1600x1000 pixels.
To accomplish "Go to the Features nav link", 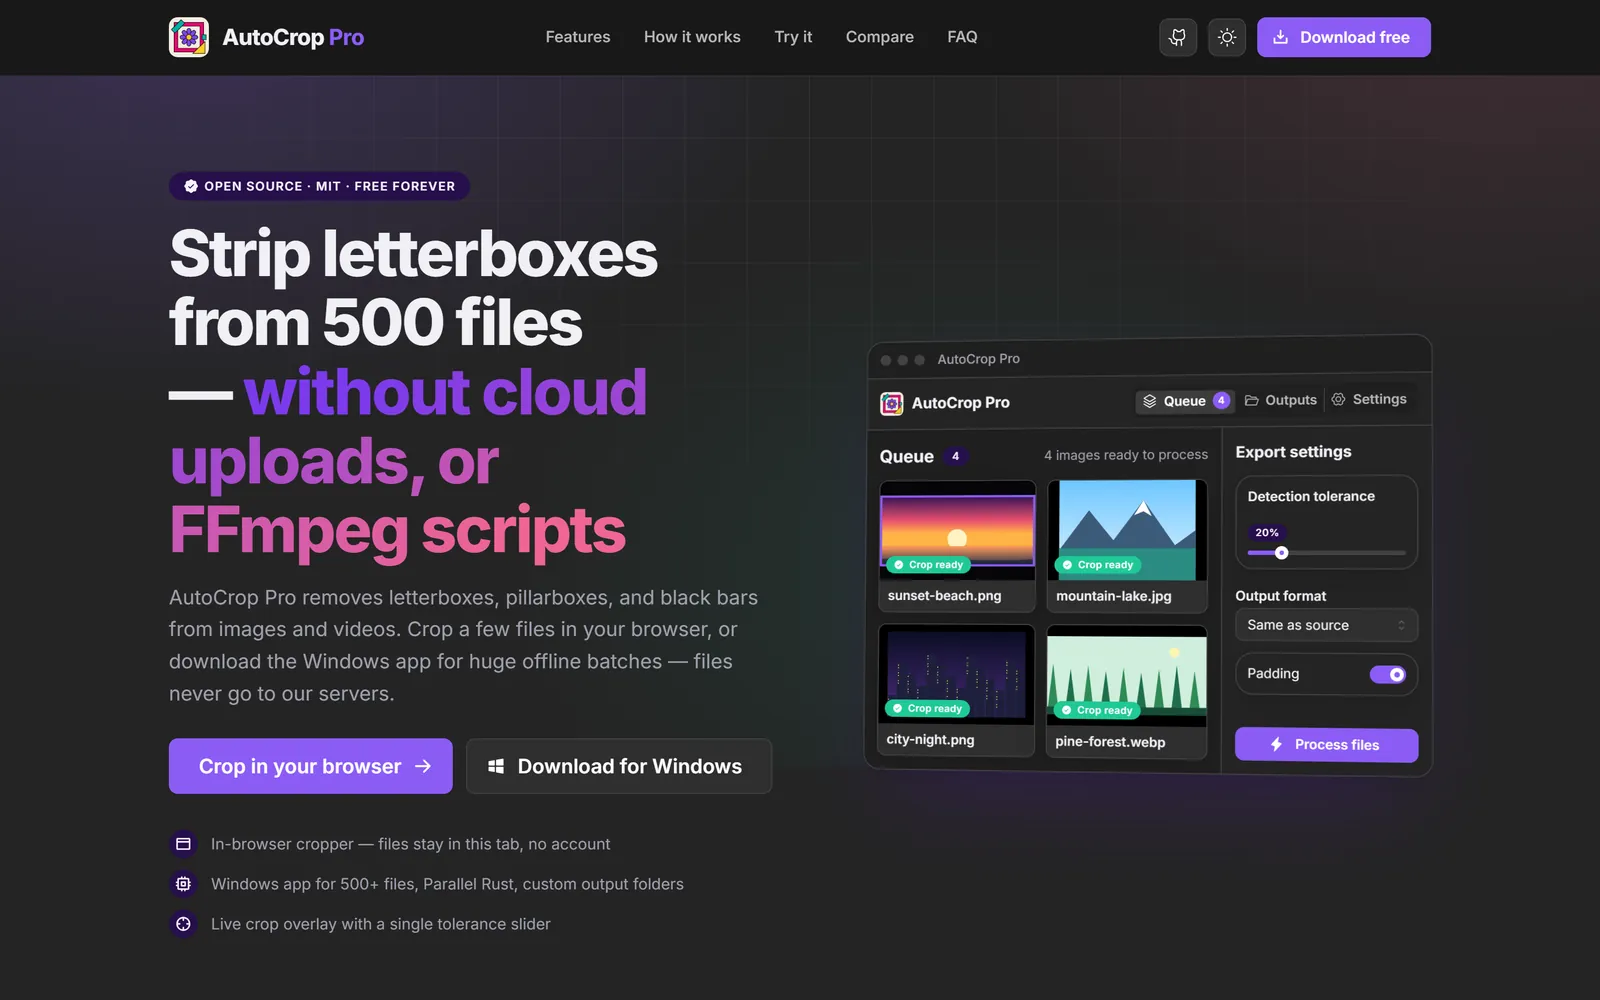I will (x=578, y=37).
